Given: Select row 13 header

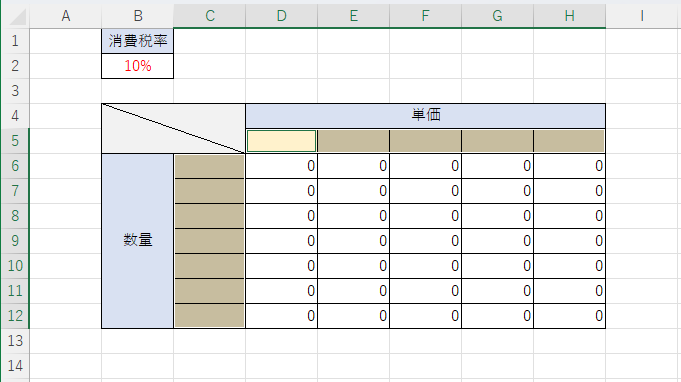Looking at the screenshot, I should tap(15, 341).
